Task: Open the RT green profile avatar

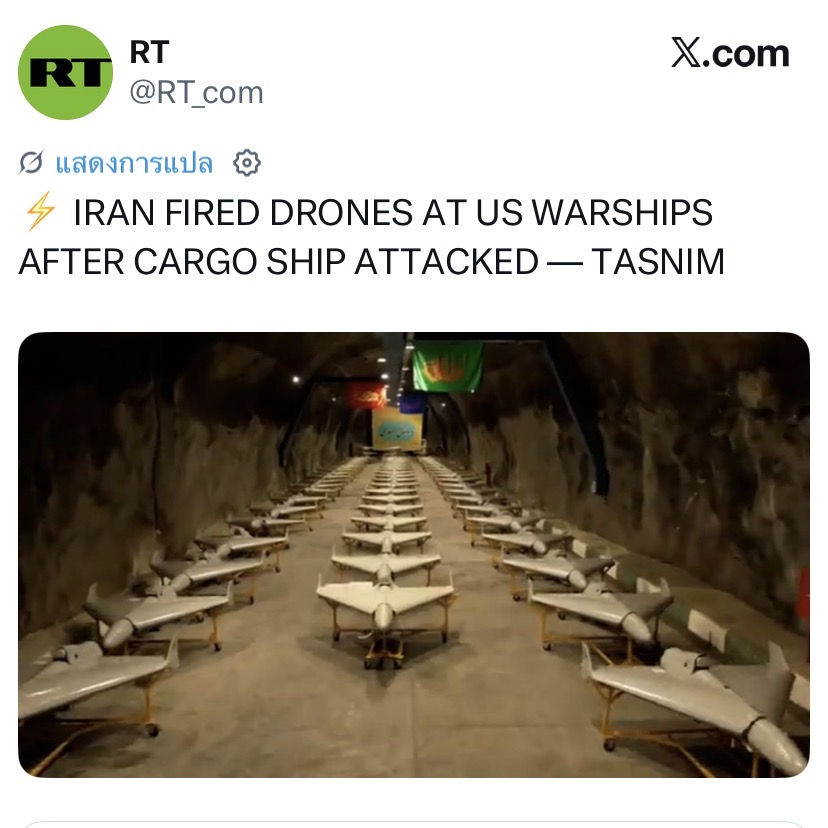Action: (65, 72)
